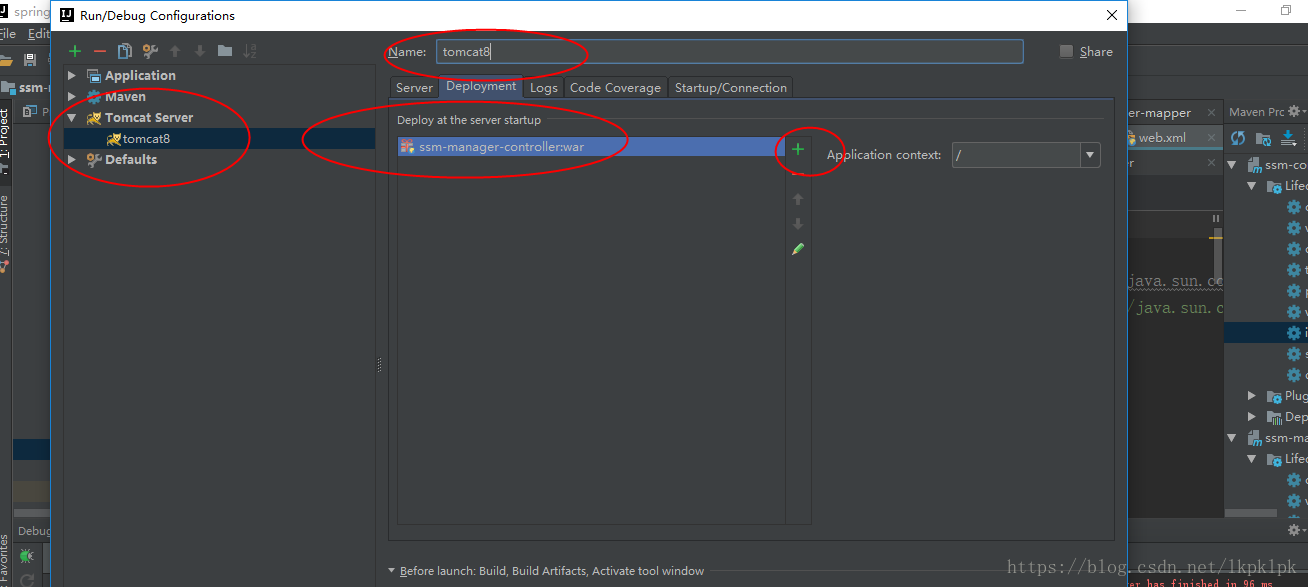Open the Structure tool window tab
The image size is (1308, 587).
pyautogui.click(x=5, y=233)
